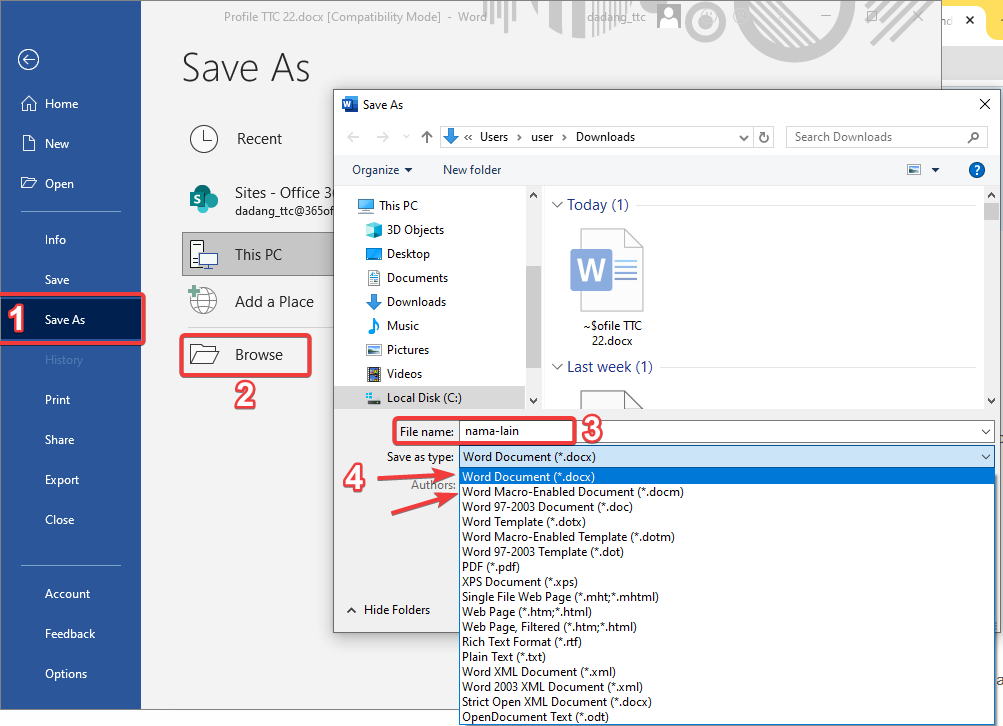Collapse the Today group chevron

(557, 205)
